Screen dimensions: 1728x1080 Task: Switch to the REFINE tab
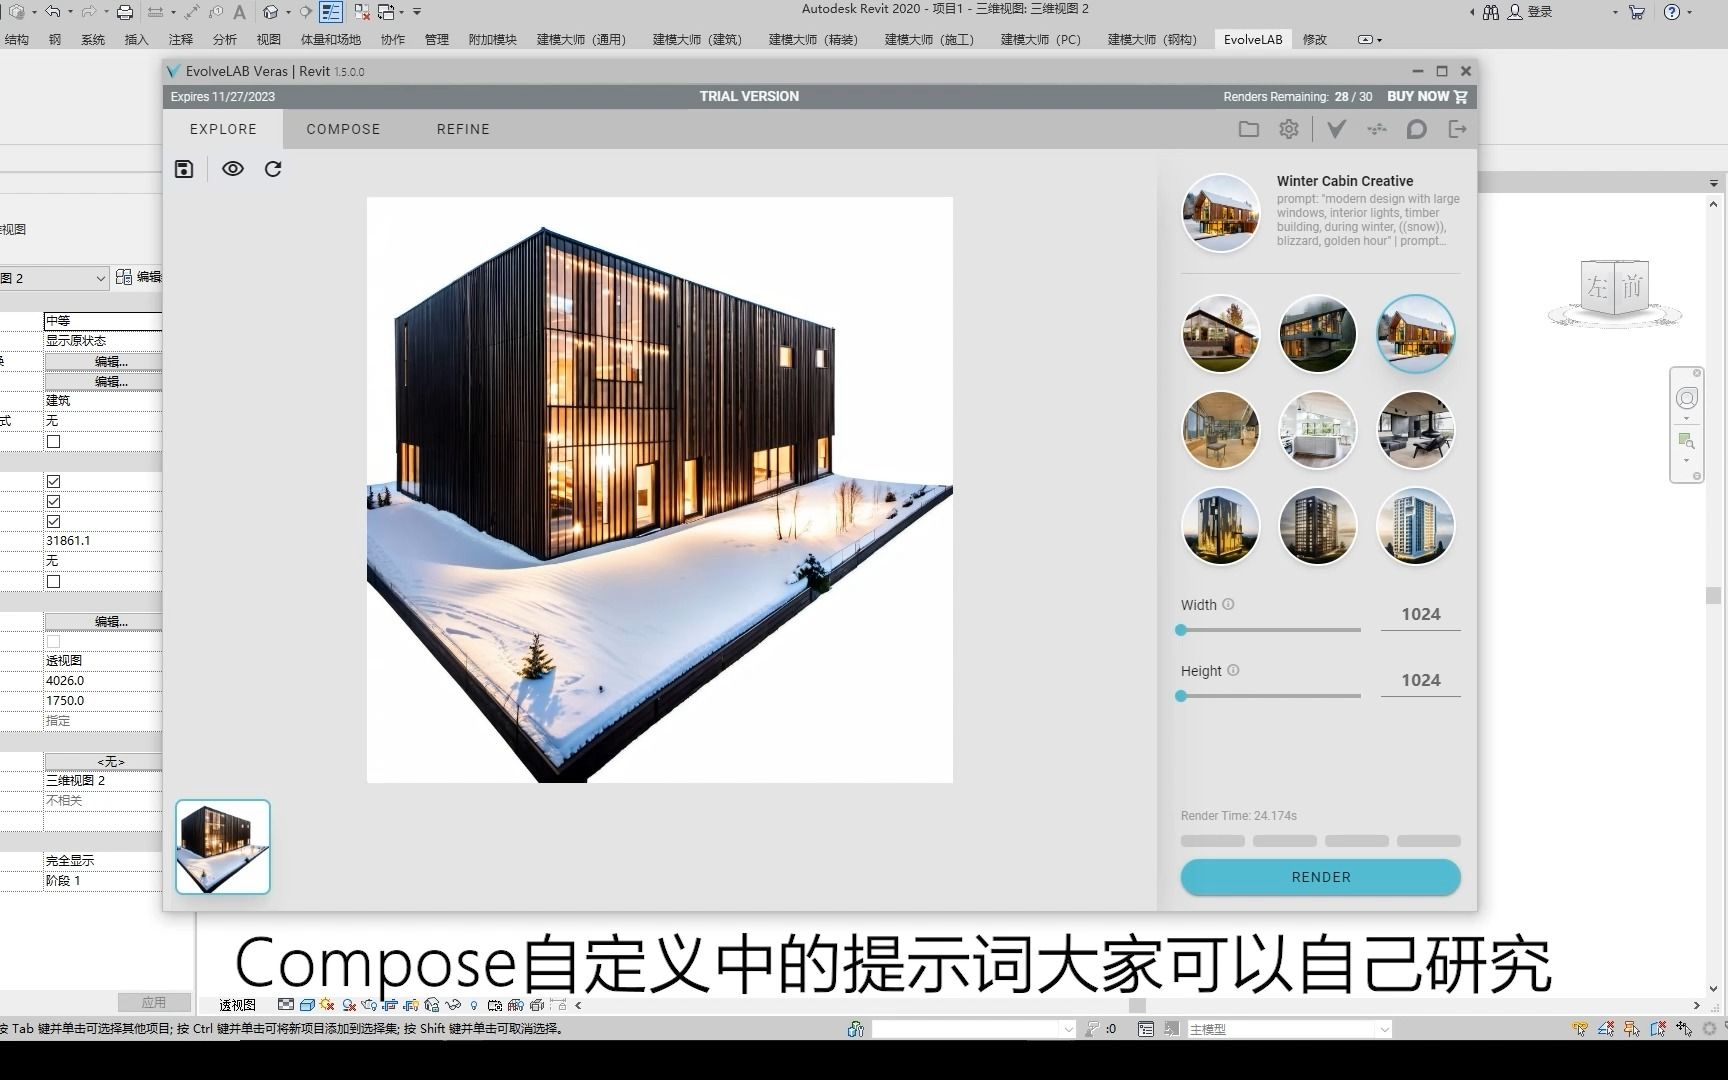pyautogui.click(x=462, y=129)
